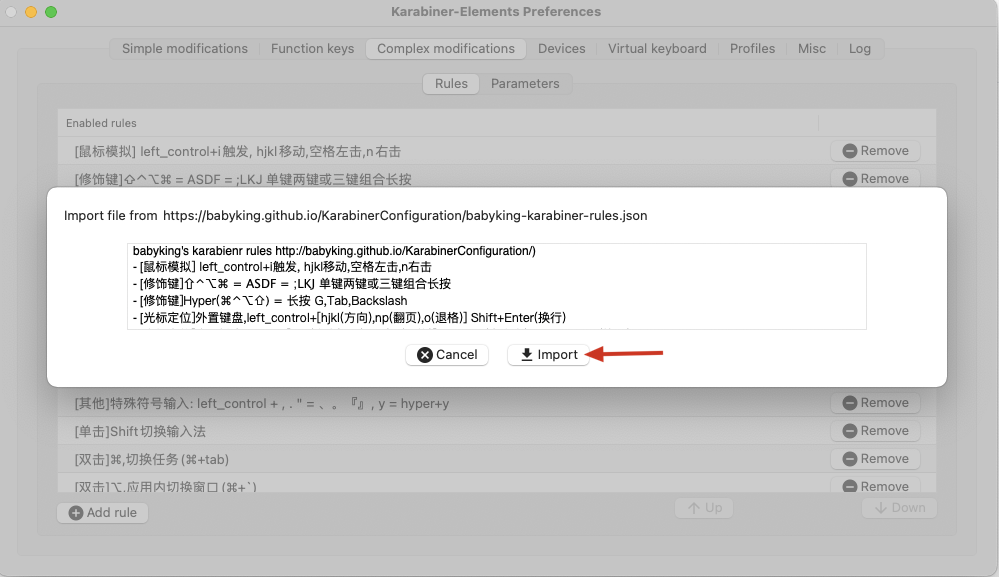Remove the 特殊符号输入 rule
This screenshot has height=577, width=999.
pos(875,403)
